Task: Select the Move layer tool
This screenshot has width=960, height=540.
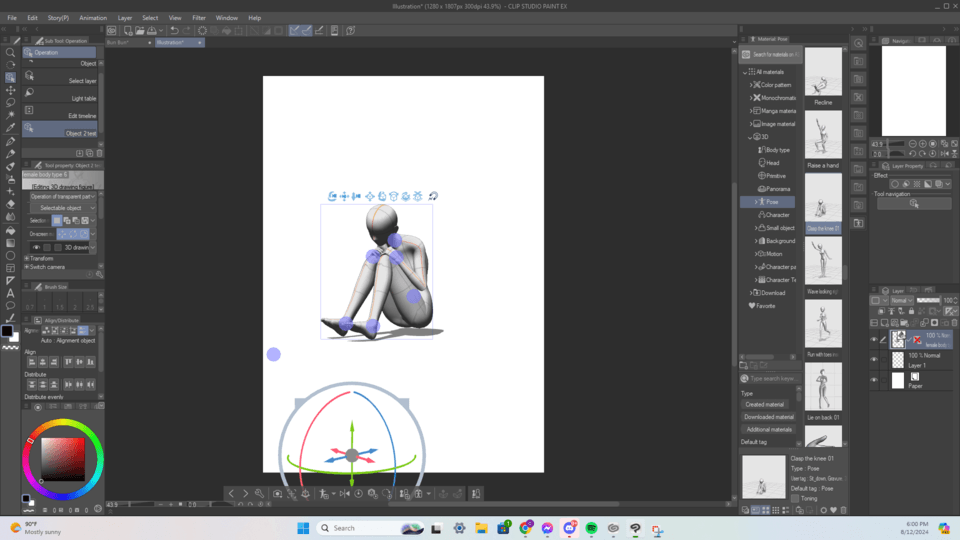Action: [x=10, y=90]
